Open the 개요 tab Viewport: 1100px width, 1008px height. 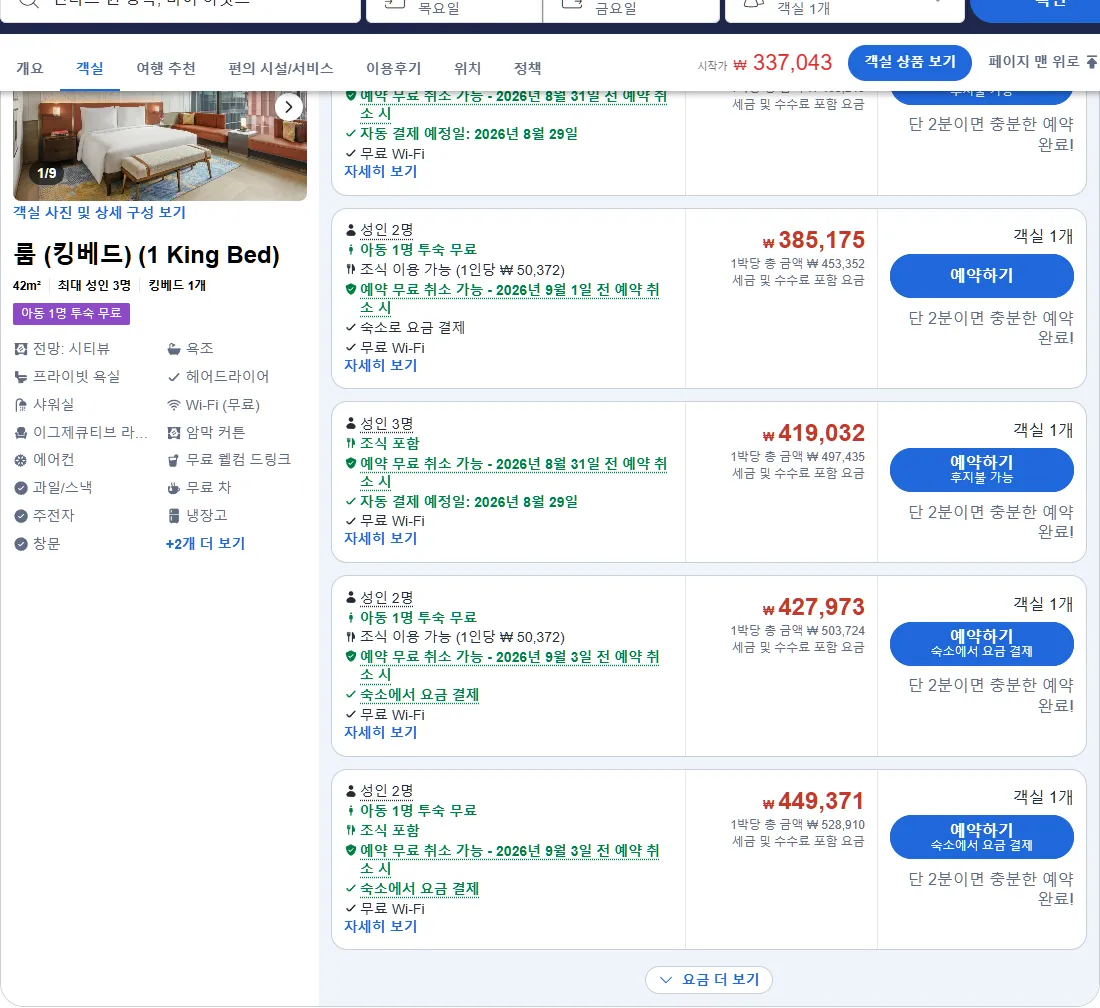tap(30, 69)
